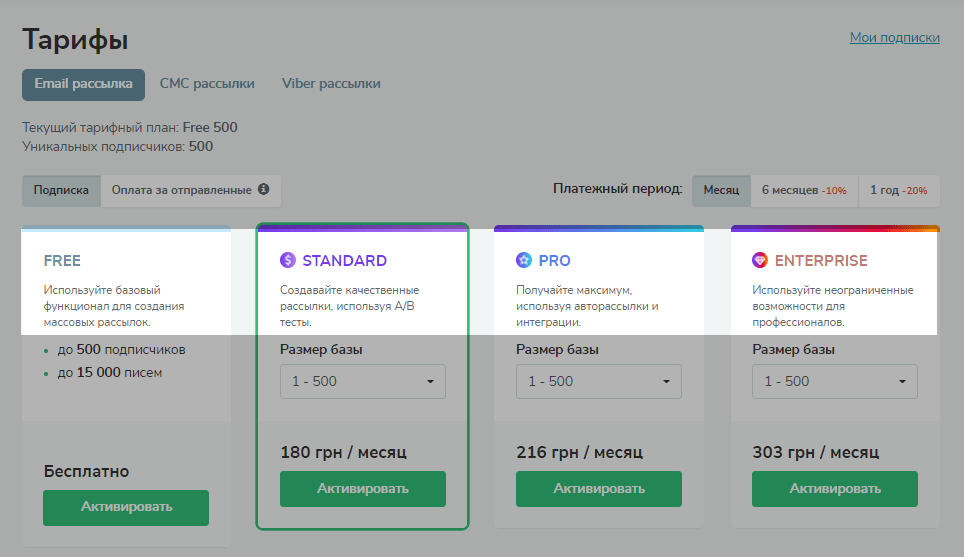This screenshot has height=557, width=964.
Task: Switch to Подписка billing mode
Action: (61, 190)
